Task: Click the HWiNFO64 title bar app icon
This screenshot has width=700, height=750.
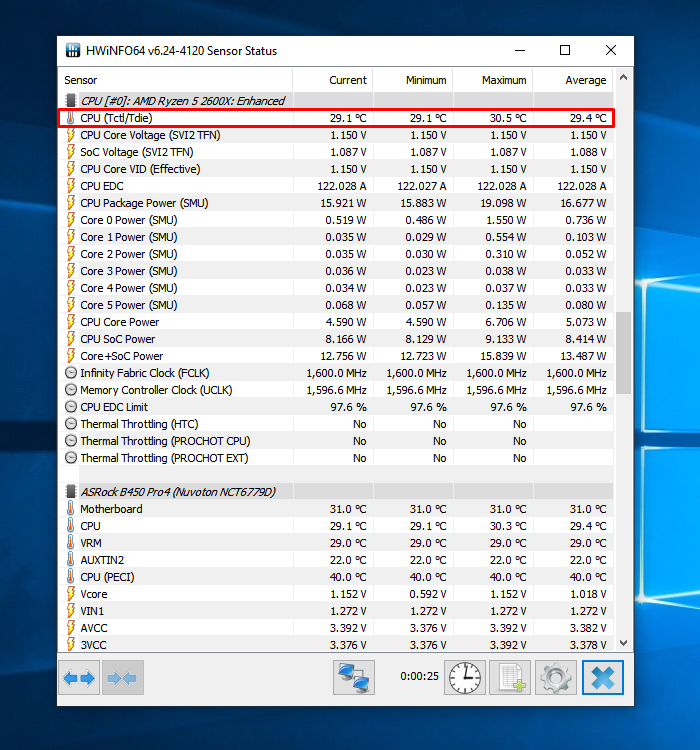Action: tap(73, 51)
